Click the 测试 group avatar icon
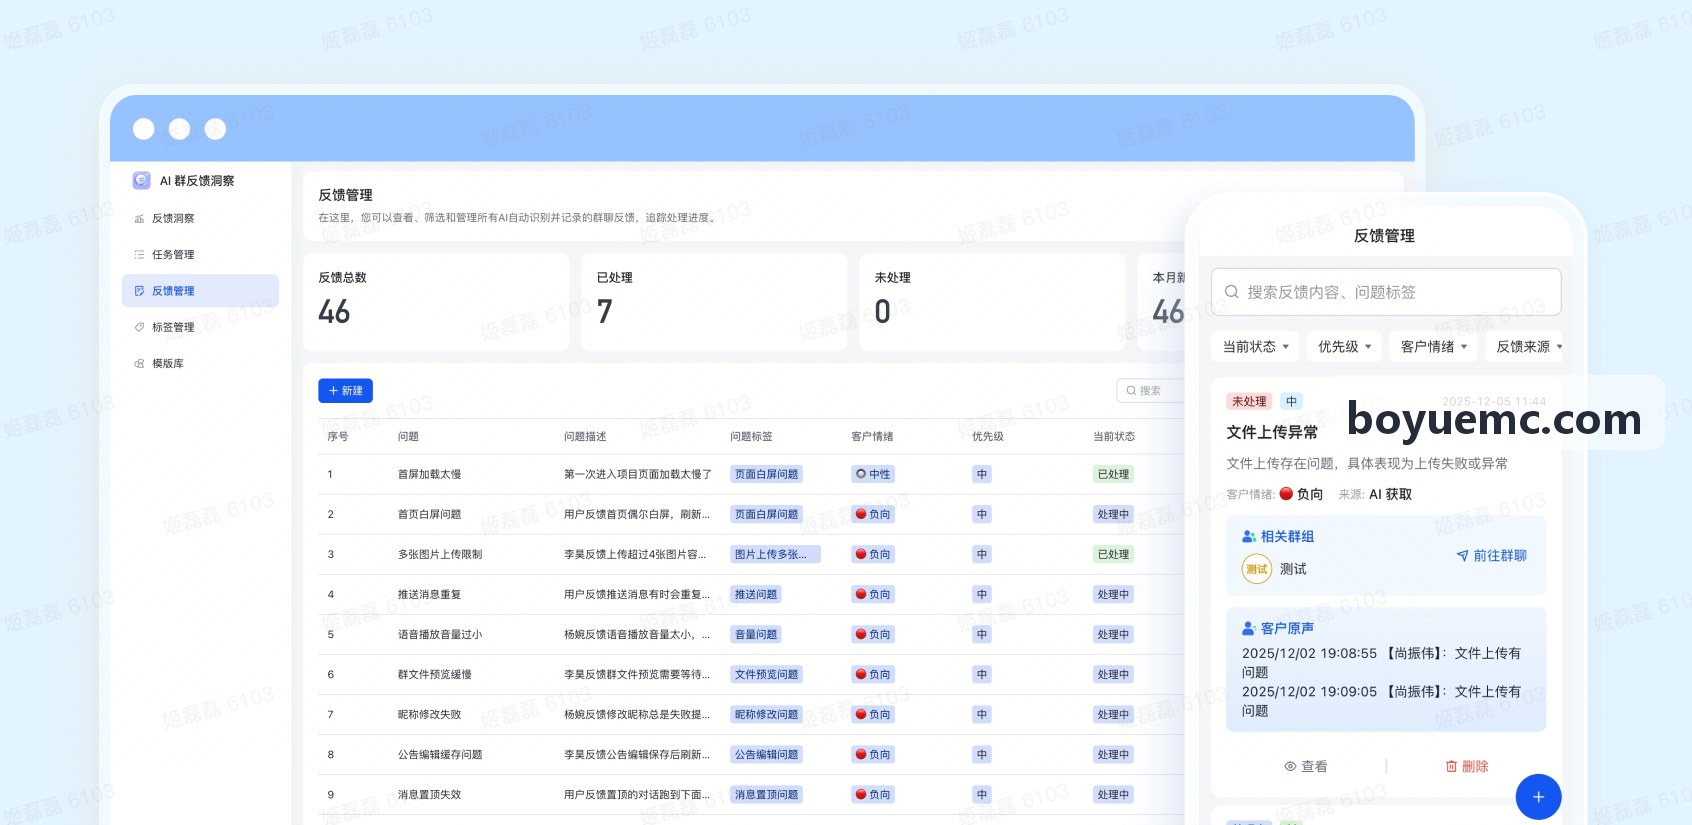Viewport: 1692px width, 825px height. point(1256,569)
